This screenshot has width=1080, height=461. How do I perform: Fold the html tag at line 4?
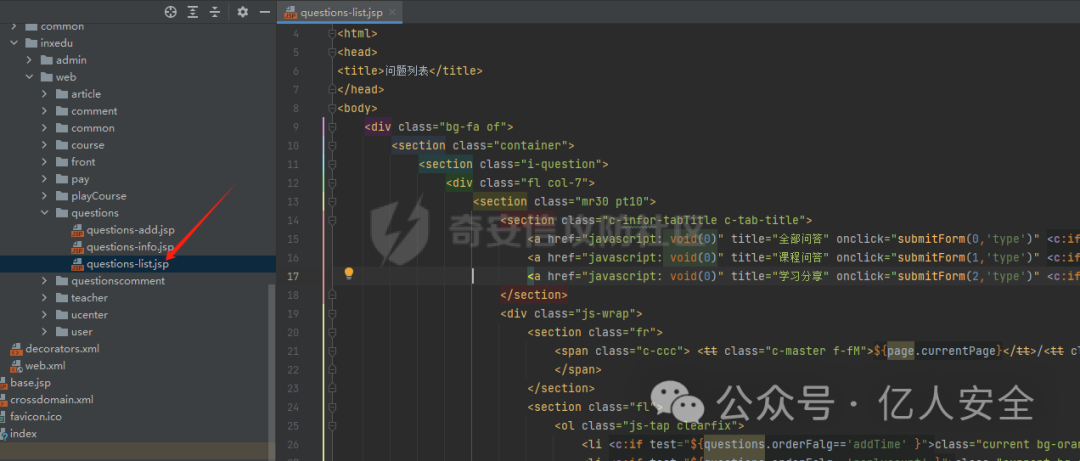click(332, 33)
